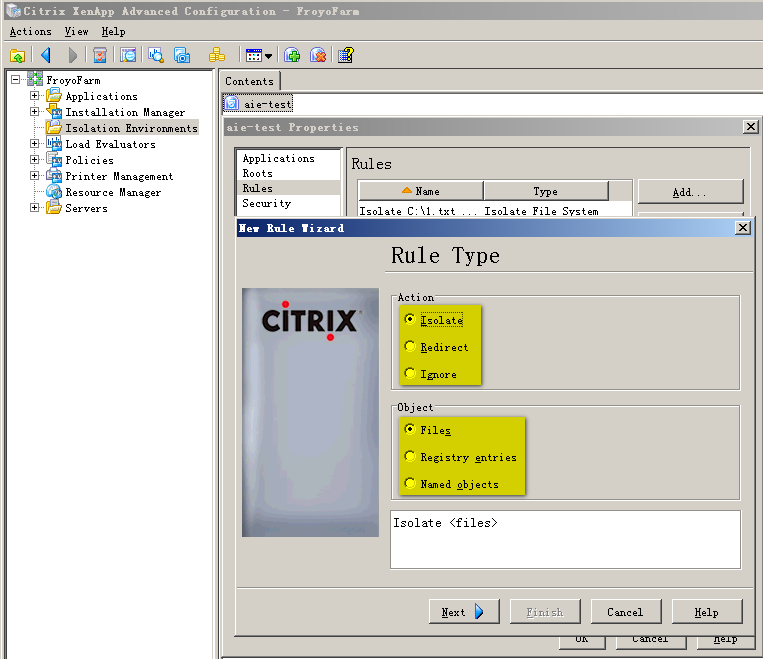Click the up-one-level folder toolbar icon
Image resolution: width=763 pixels, height=659 pixels.
(18, 55)
